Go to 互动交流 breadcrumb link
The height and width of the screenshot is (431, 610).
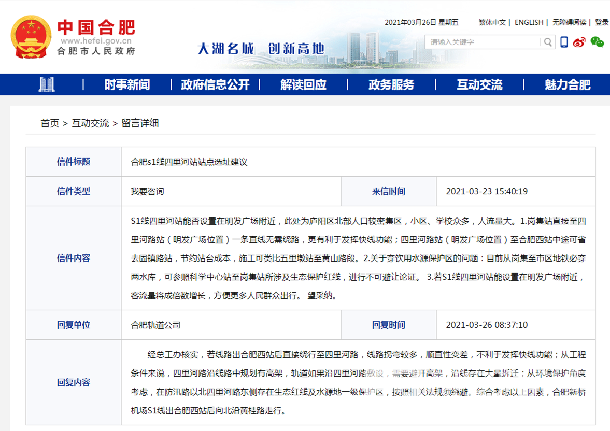click(x=91, y=123)
